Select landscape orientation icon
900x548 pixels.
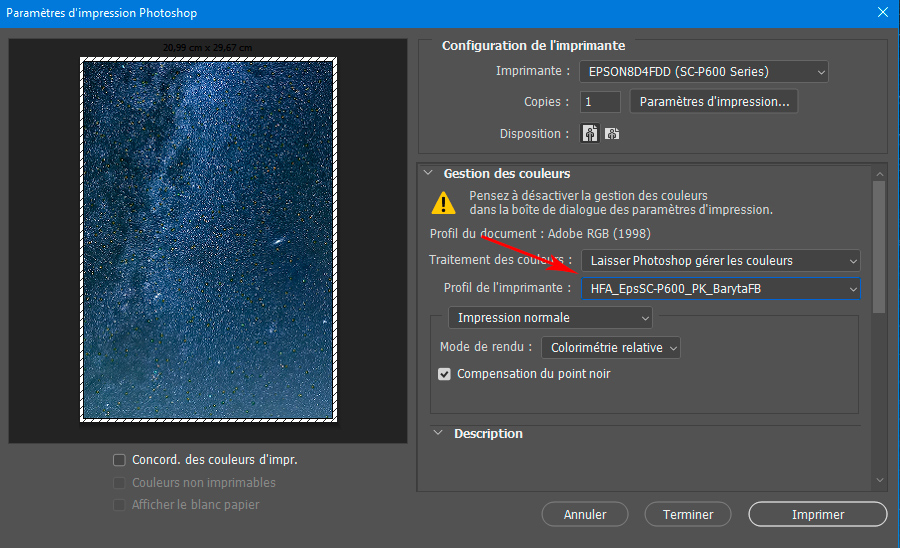click(x=612, y=134)
